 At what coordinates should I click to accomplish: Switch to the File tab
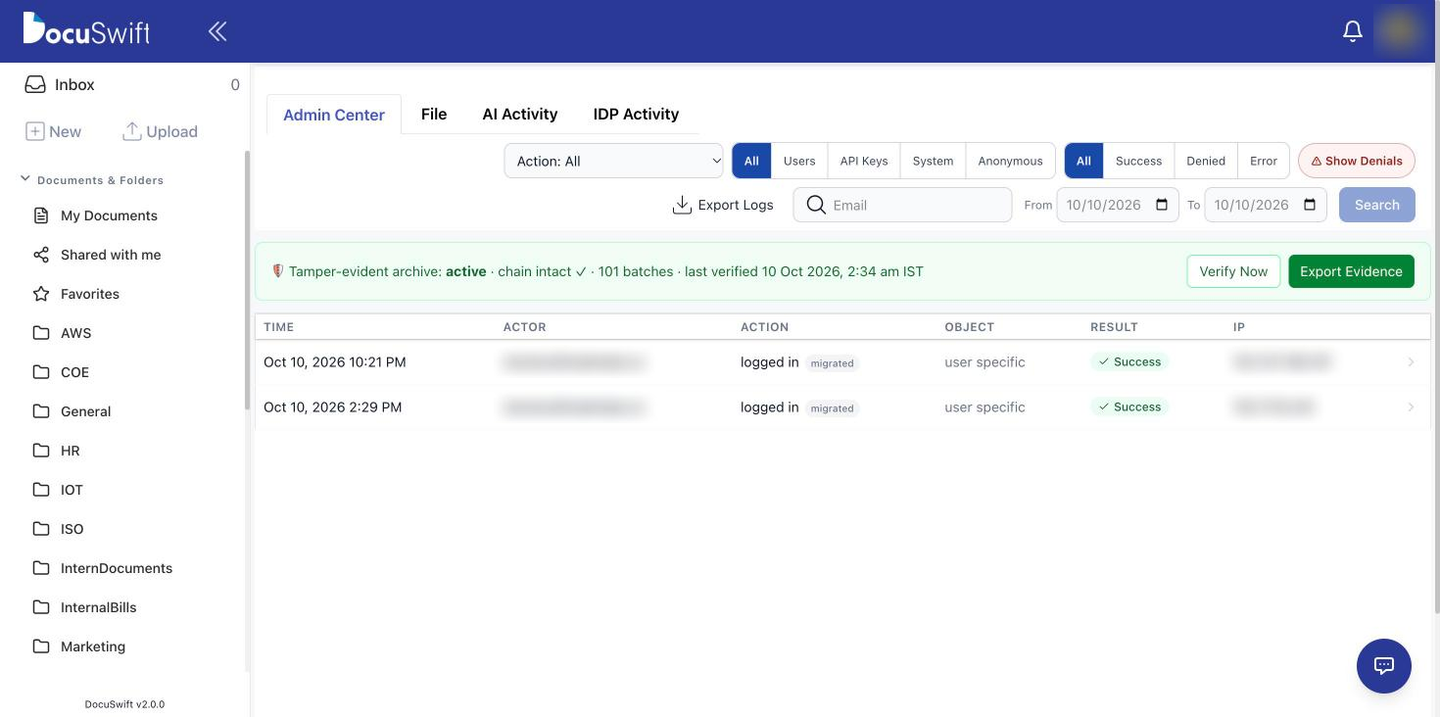point(434,114)
